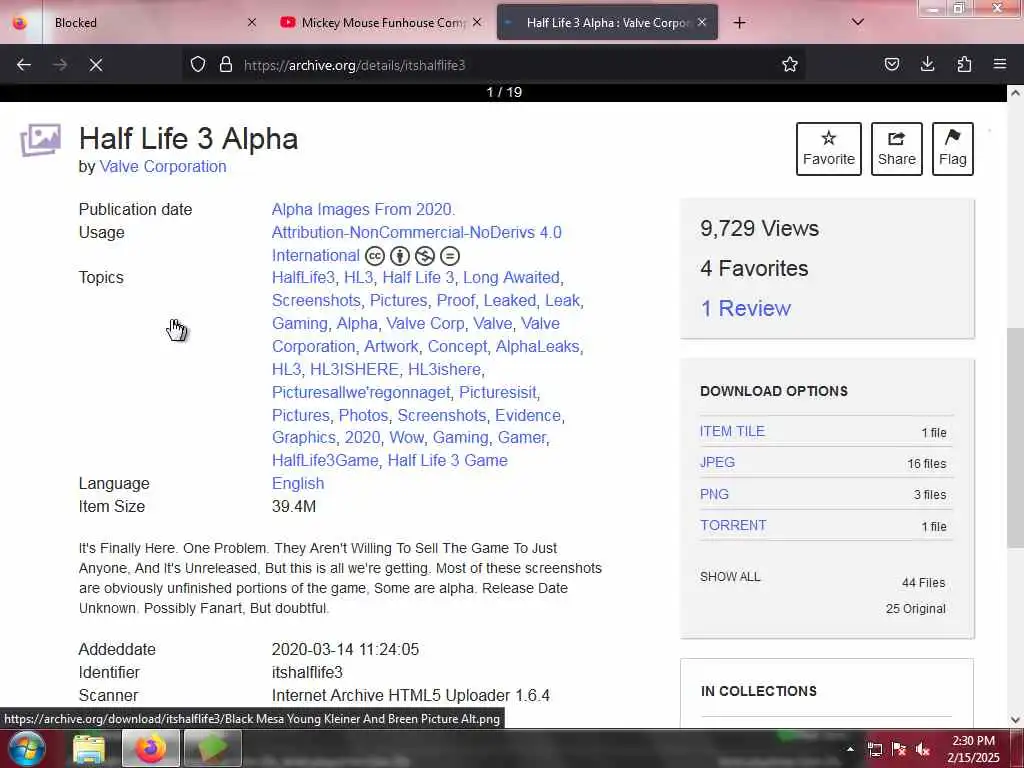Open a new browser tab
This screenshot has width=1024, height=768.
[x=739, y=23]
